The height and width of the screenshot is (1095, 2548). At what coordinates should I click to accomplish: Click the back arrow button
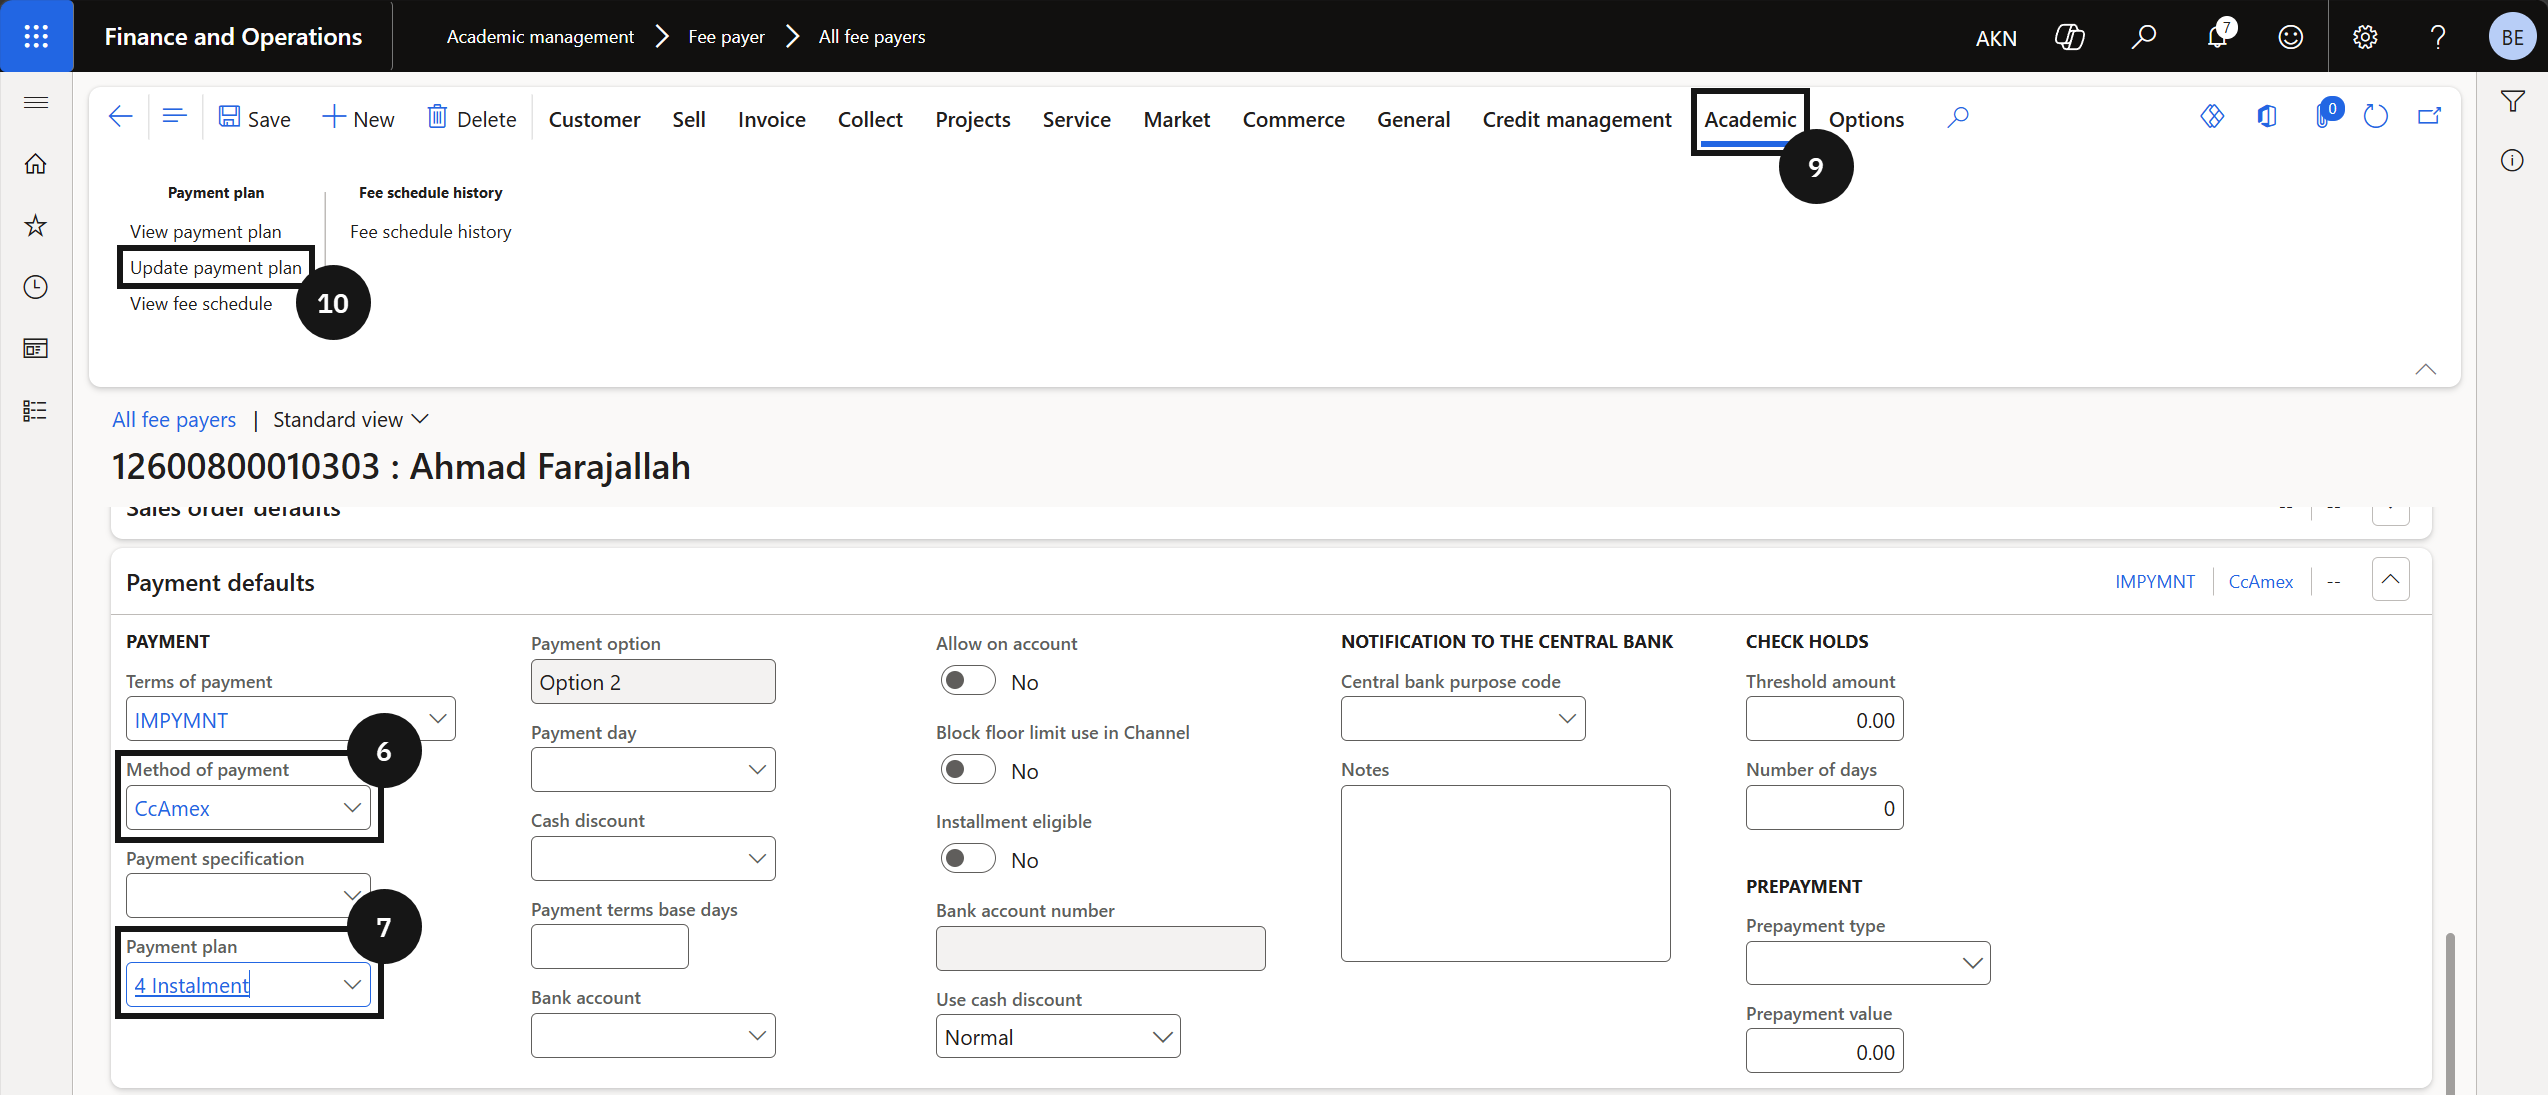120,117
